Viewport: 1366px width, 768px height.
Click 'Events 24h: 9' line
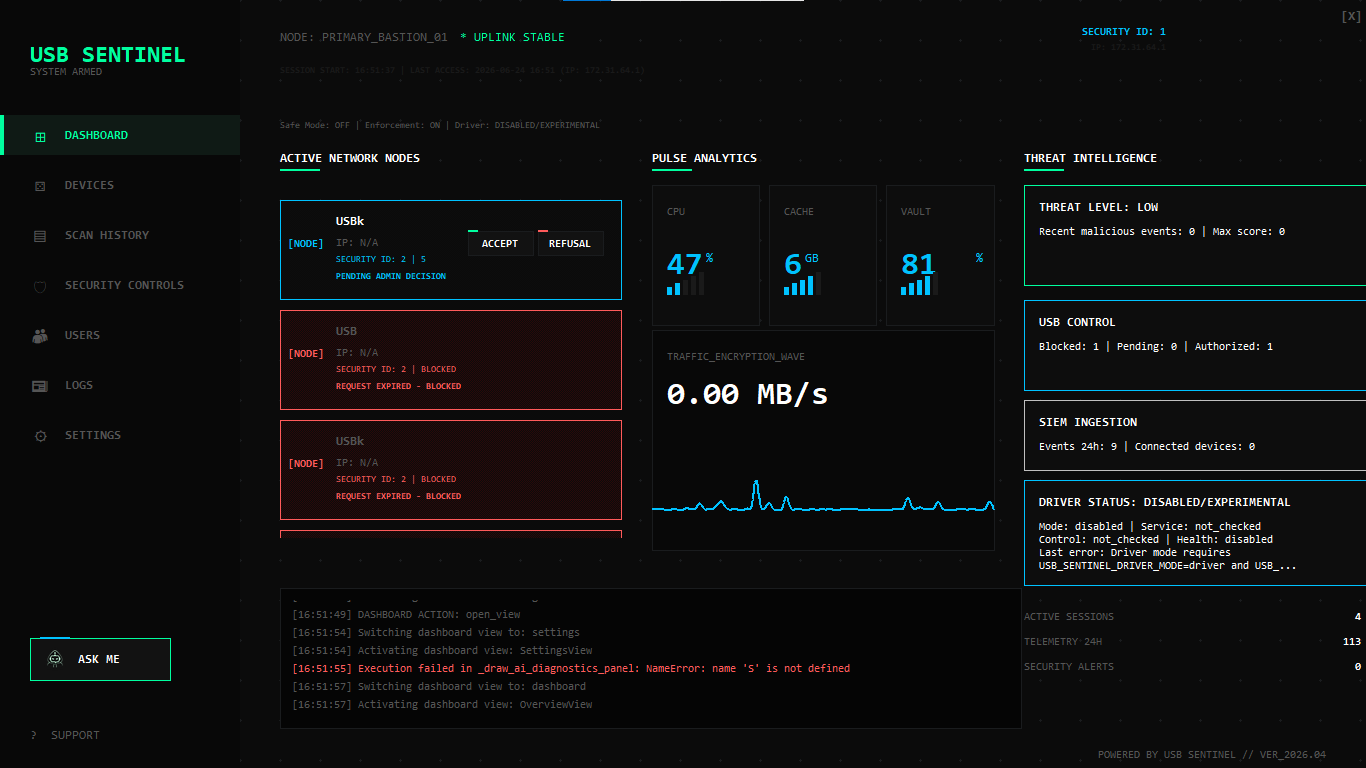1147,447
